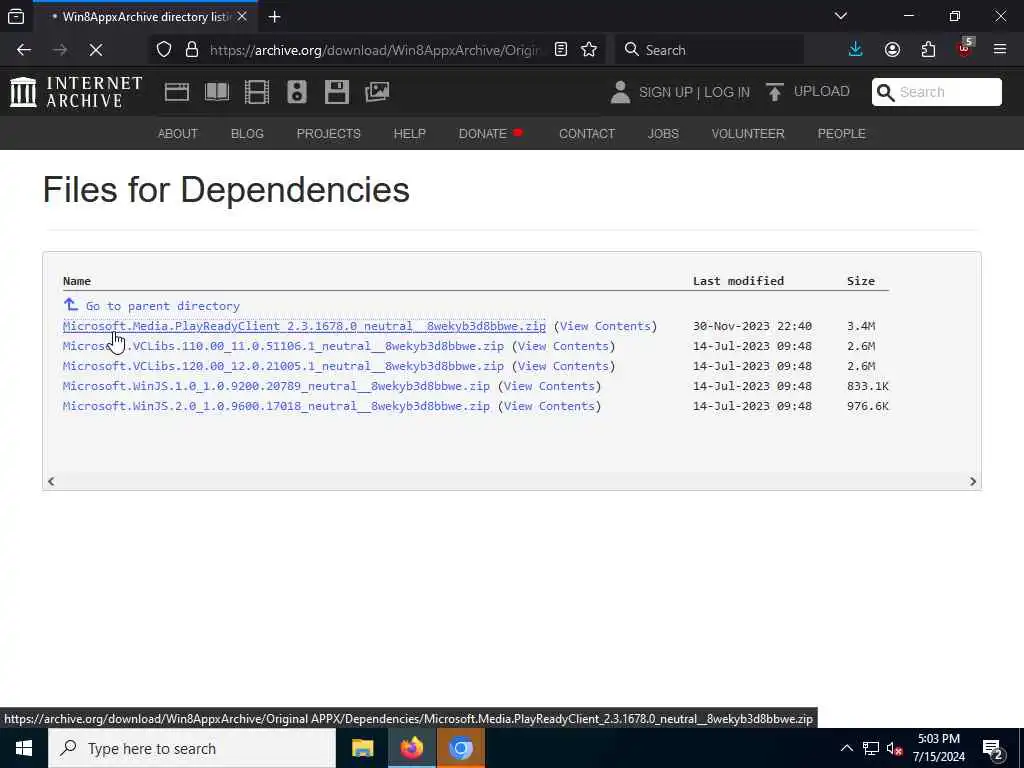Click the user avatar icon
Image resolution: width=1024 pixels, height=768 pixels.
(x=620, y=92)
